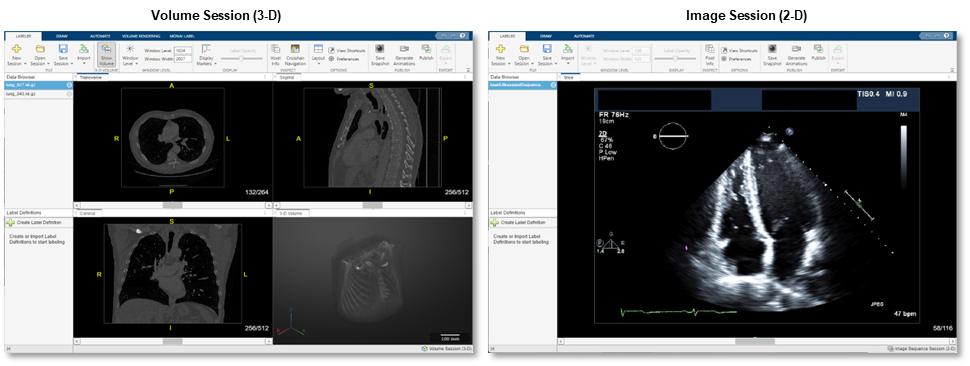This screenshot has width=970, height=366.
Task: Collapse the toolstrip in Image Session window
Action: [x=951, y=70]
